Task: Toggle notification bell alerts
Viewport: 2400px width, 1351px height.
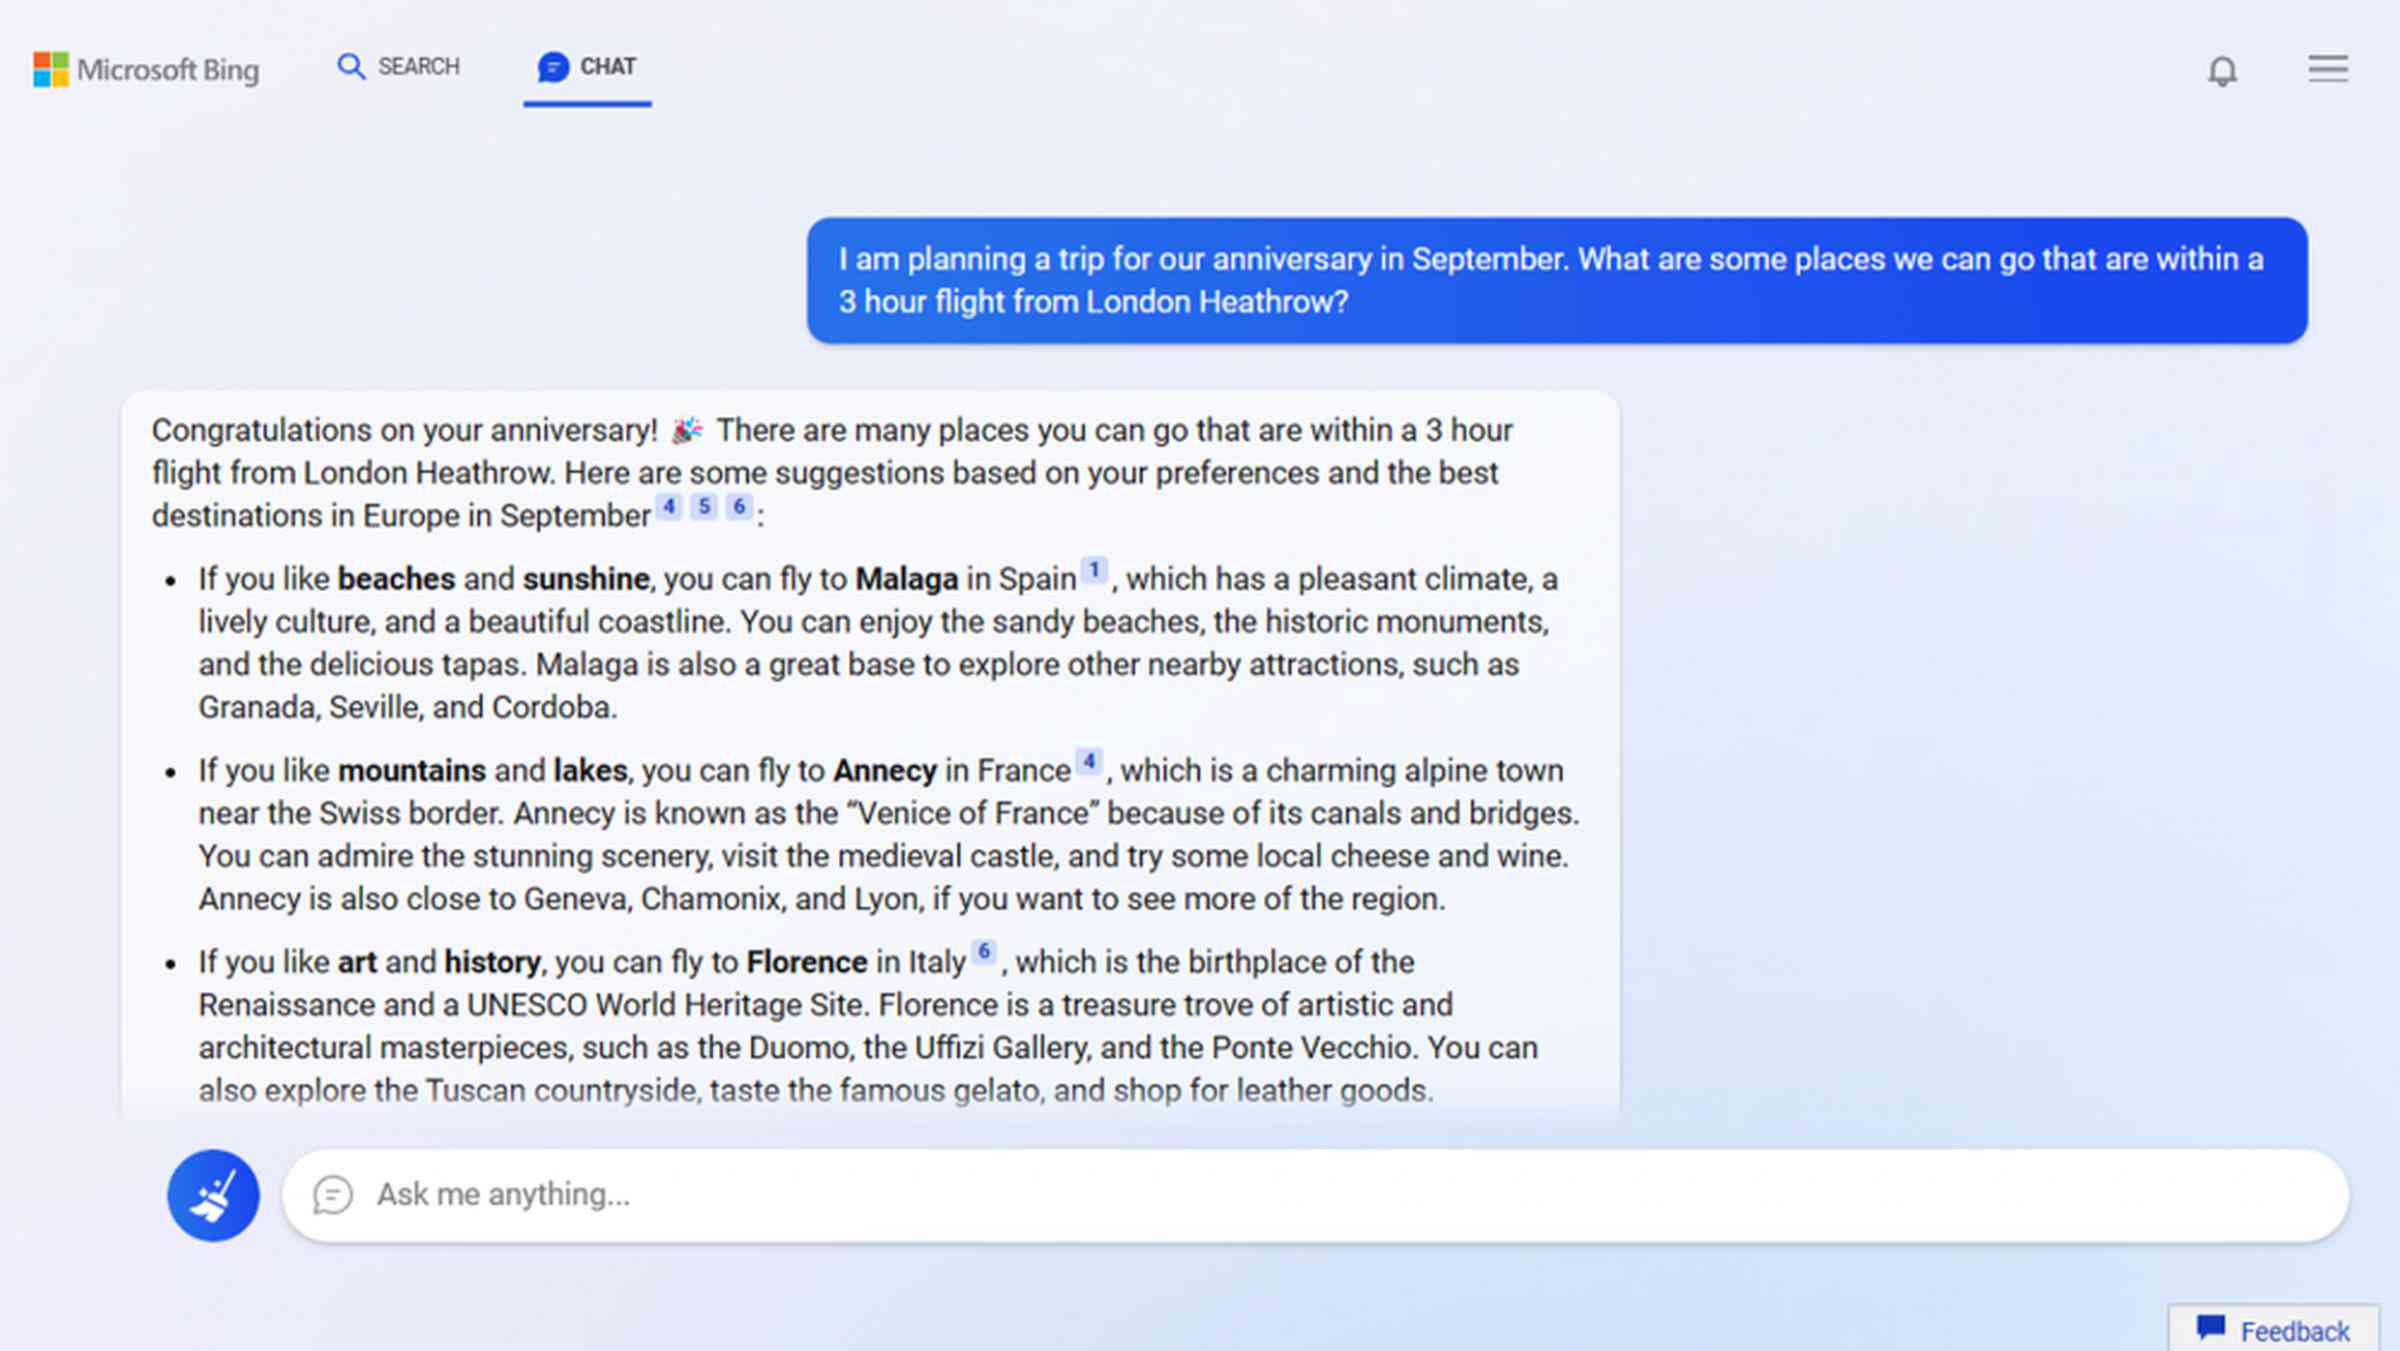Action: [2224, 69]
